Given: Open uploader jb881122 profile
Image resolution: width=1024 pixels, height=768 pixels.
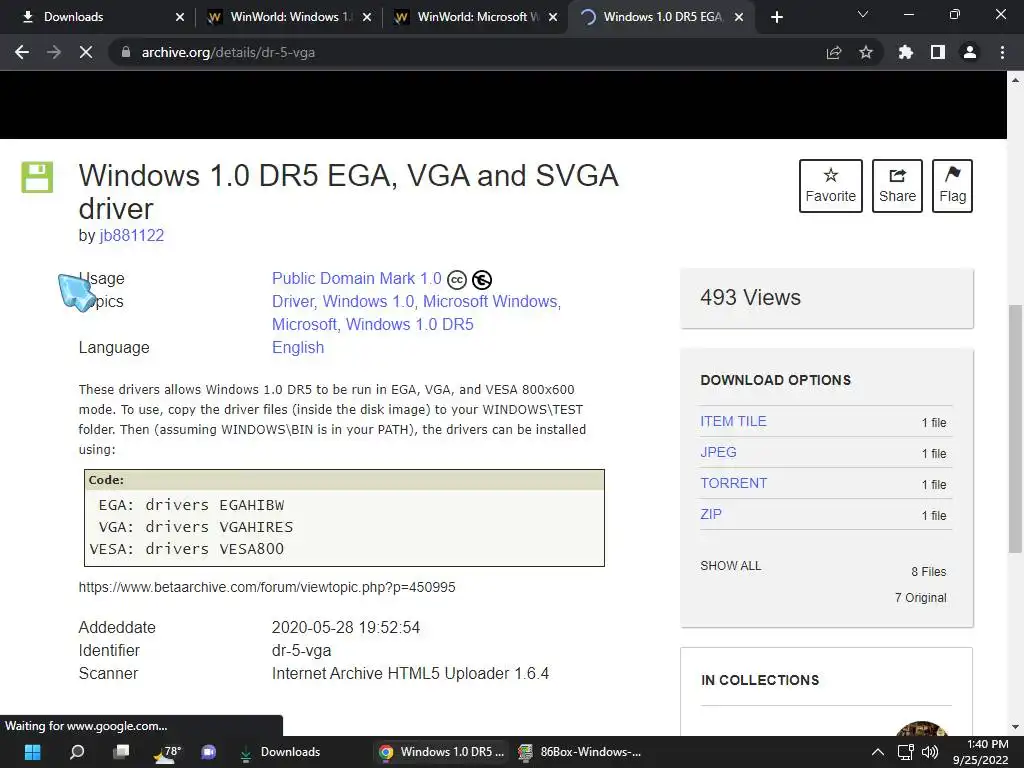Looking at the screenshot, I should (131, 235).
